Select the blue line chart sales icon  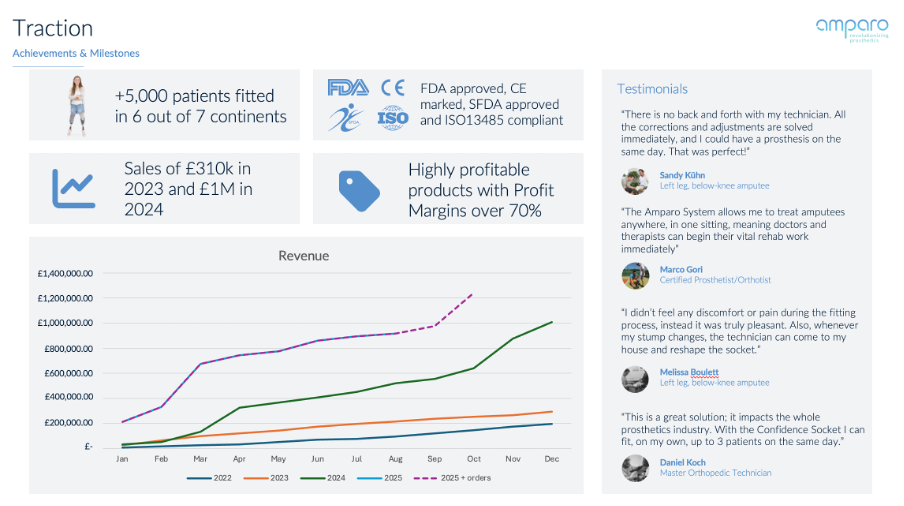pyautogui.click(x=73, y=187)
